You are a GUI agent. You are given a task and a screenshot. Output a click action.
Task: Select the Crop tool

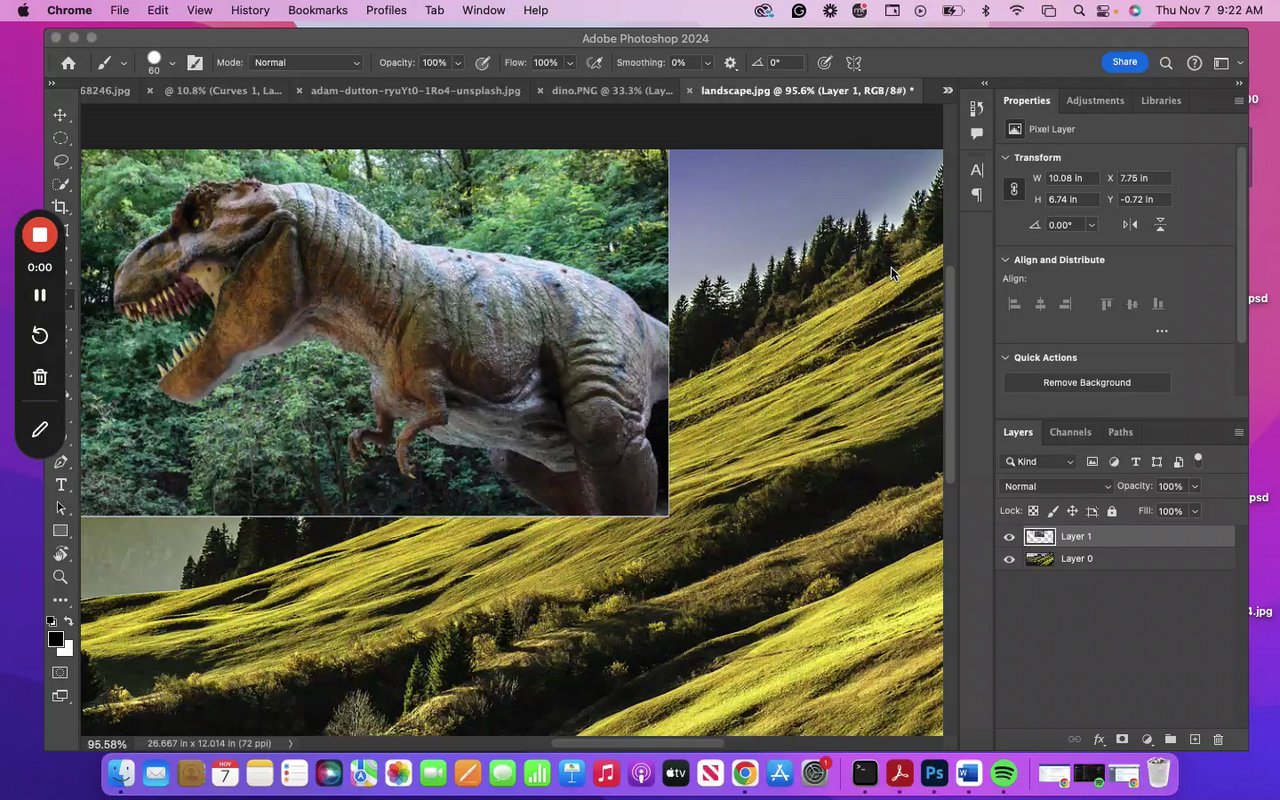(x=60, y=207)
